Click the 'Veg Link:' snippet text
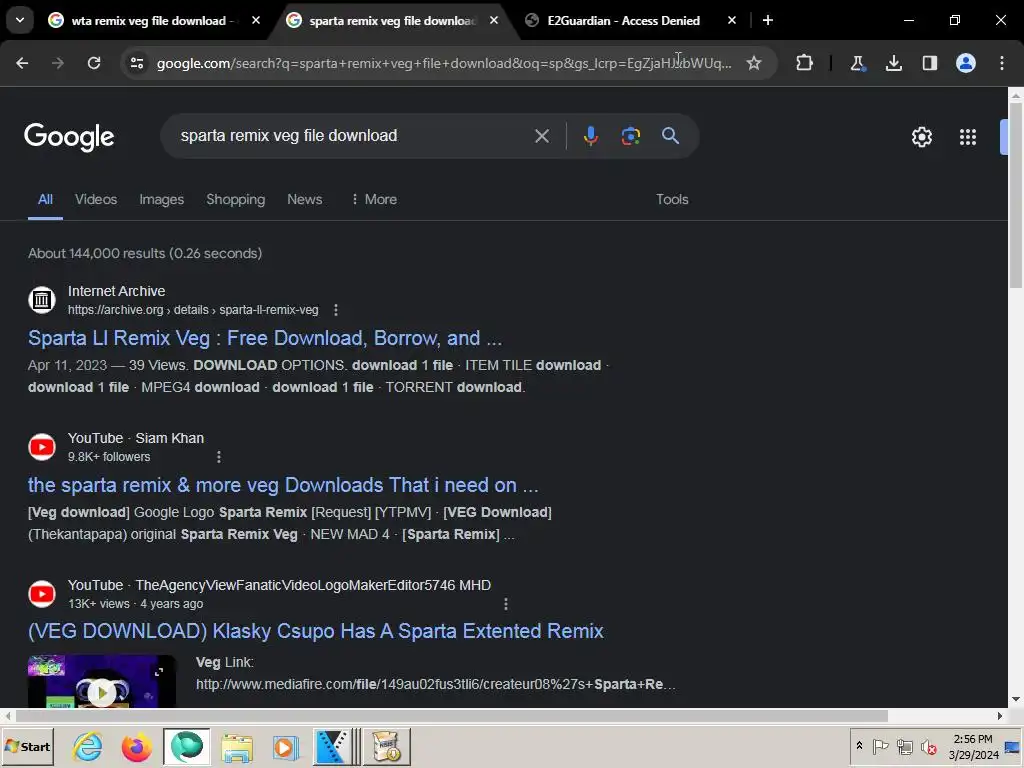The height and width of the screenshot is (768, 1024). click(225, 662)
